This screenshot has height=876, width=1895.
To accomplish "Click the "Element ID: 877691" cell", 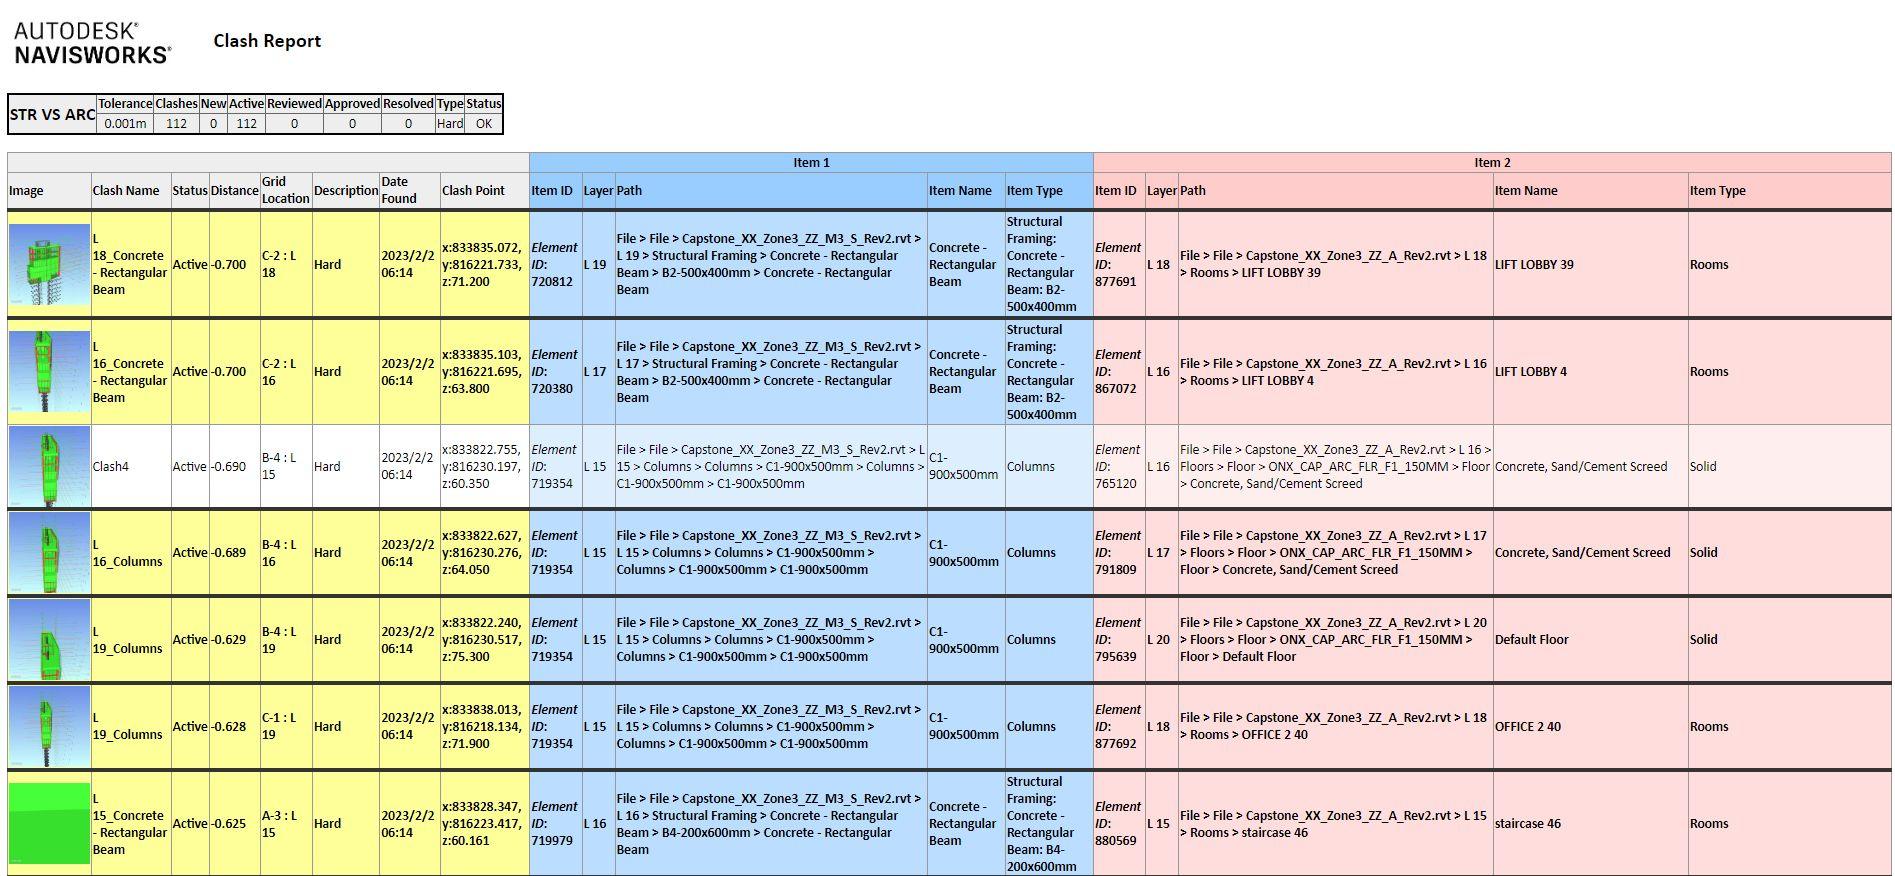I will (x=1119, y=265).
